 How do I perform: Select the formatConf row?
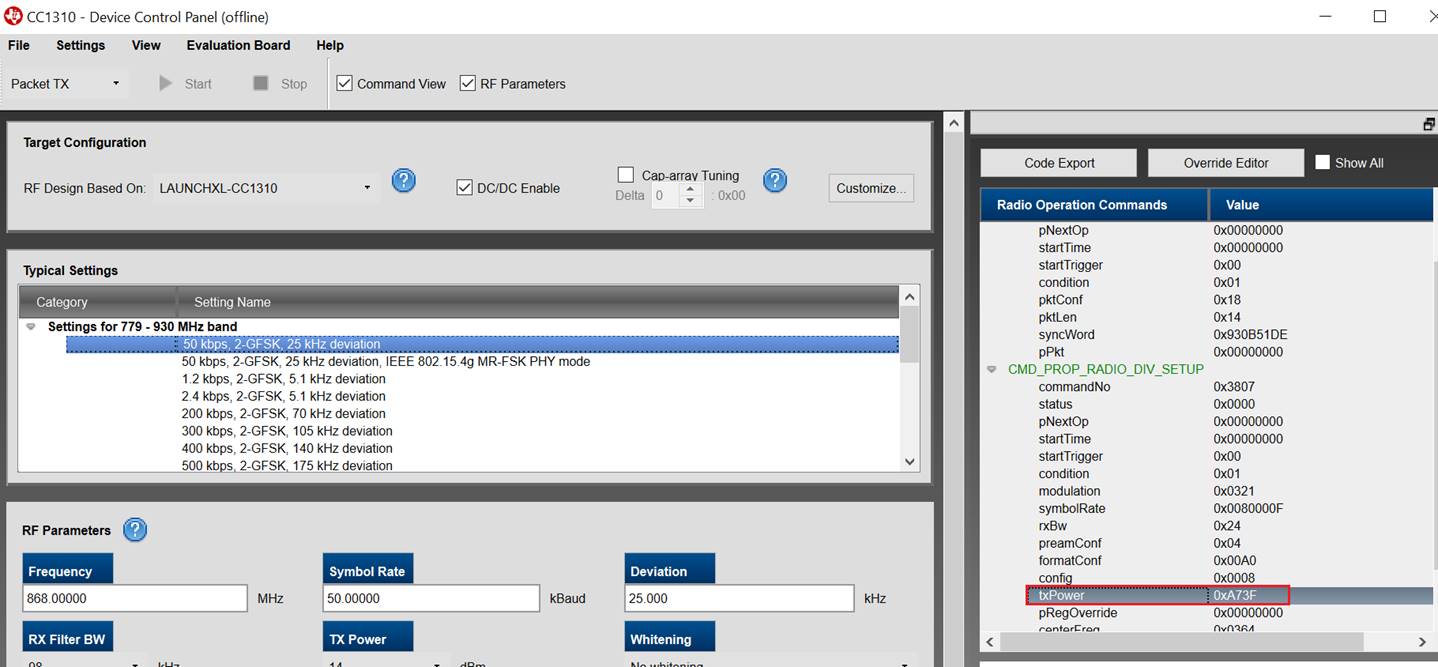pyautogui.click(x=1207, y=560)
